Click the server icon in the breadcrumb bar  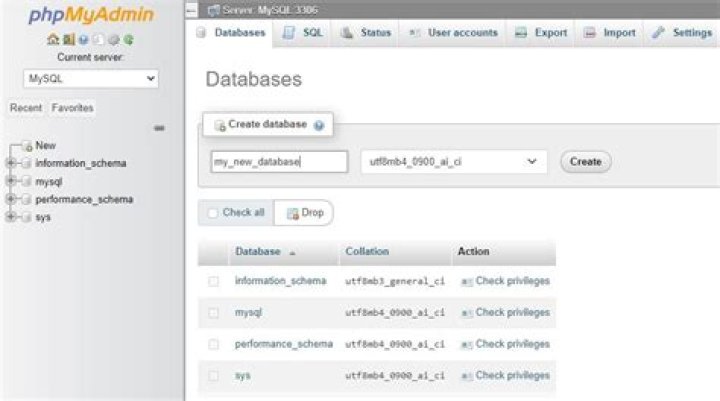click(x=214, y=10)
